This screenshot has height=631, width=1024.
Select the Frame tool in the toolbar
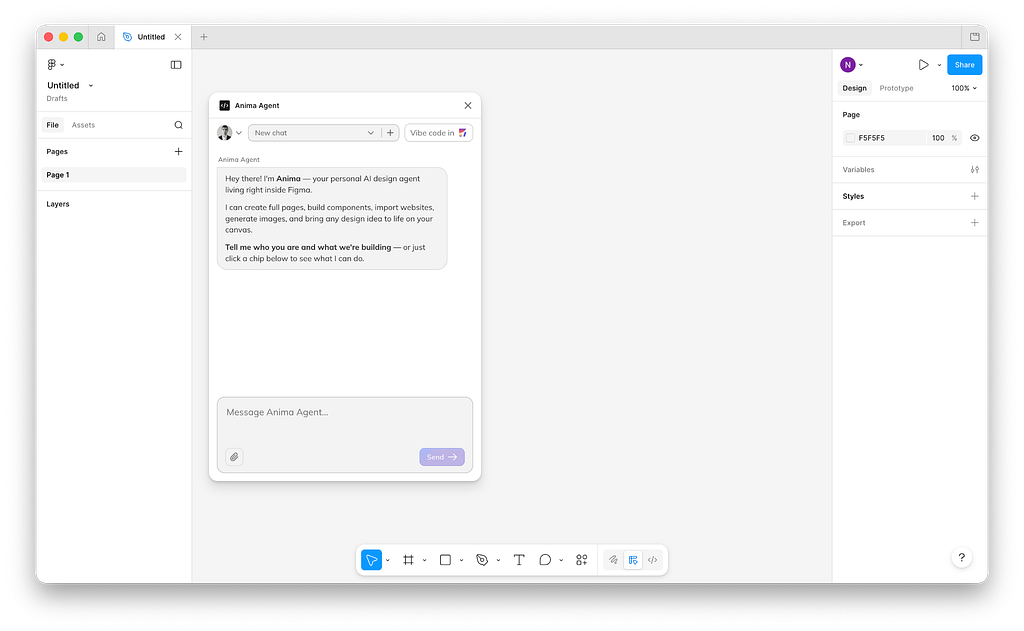tap(408, 560)
